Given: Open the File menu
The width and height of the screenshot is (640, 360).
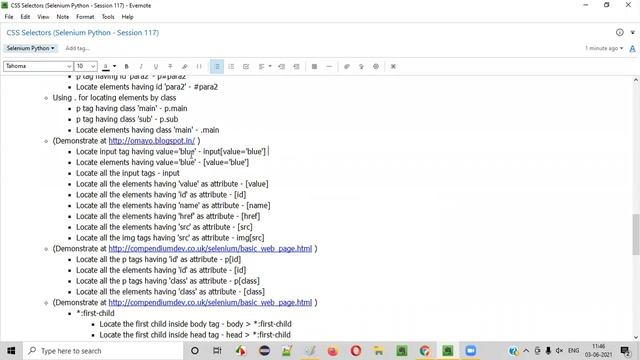Looking at the screenshot, I should click(9, 17).
